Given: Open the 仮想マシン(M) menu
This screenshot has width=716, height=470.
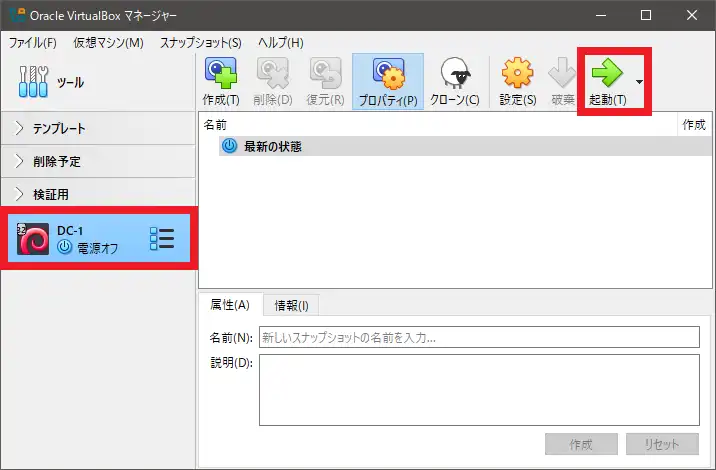Looking at the screenshot, I should pos(108,42).
